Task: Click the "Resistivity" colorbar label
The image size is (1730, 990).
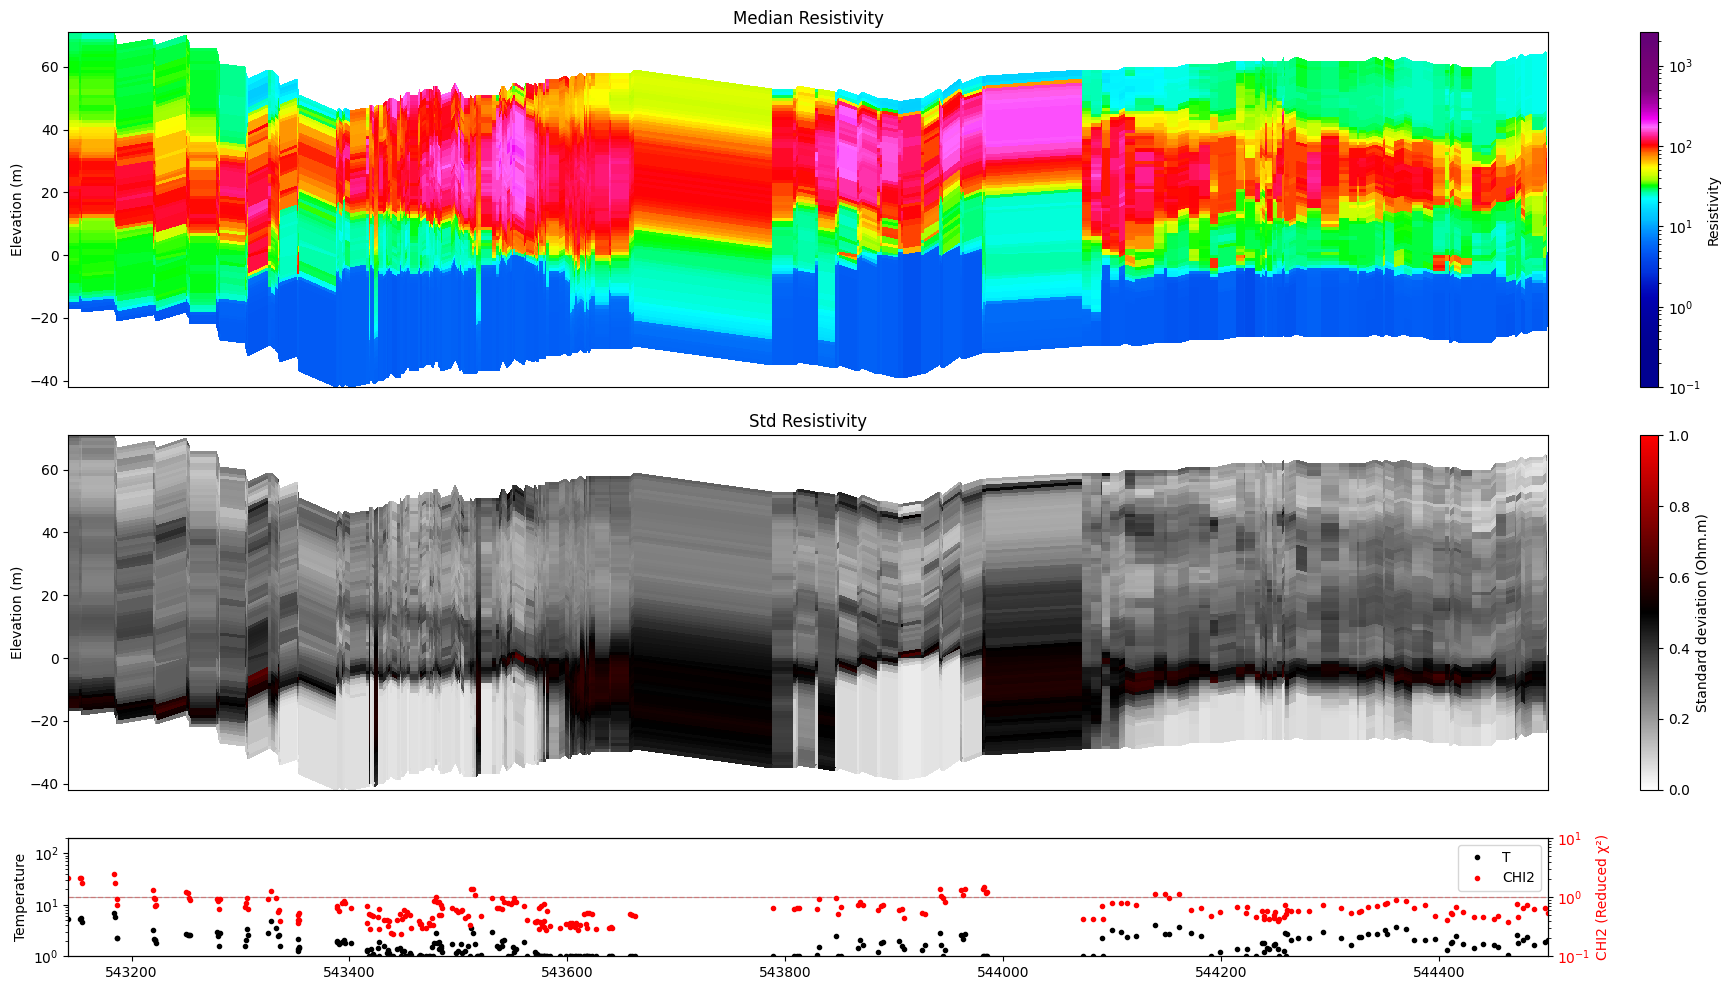Action: point(1713,210)
